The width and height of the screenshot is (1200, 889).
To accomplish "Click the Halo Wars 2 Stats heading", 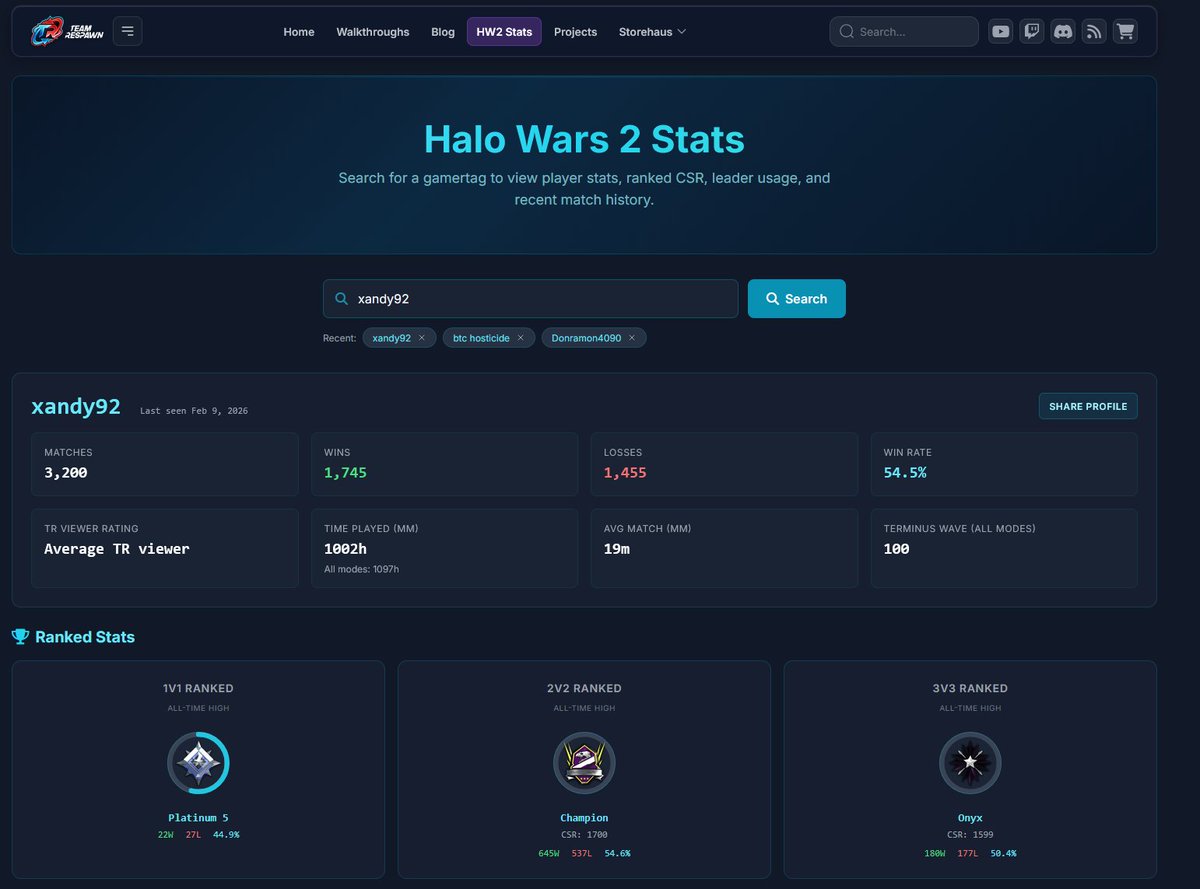I will (x=584, y=139).
